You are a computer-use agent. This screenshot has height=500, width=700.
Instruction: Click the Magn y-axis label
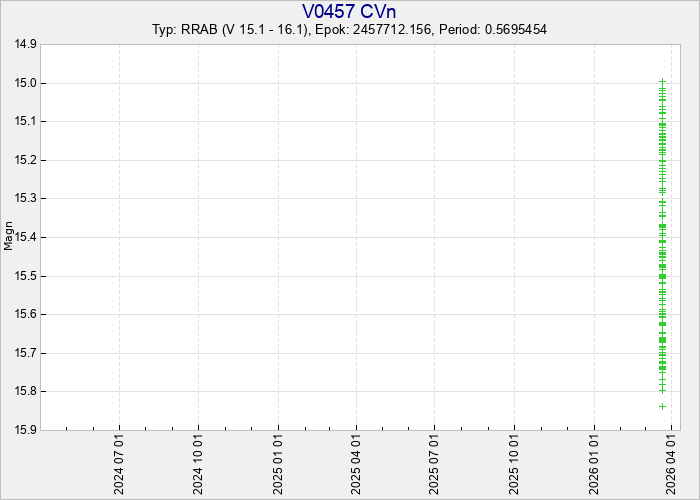[x=9, y=237]
